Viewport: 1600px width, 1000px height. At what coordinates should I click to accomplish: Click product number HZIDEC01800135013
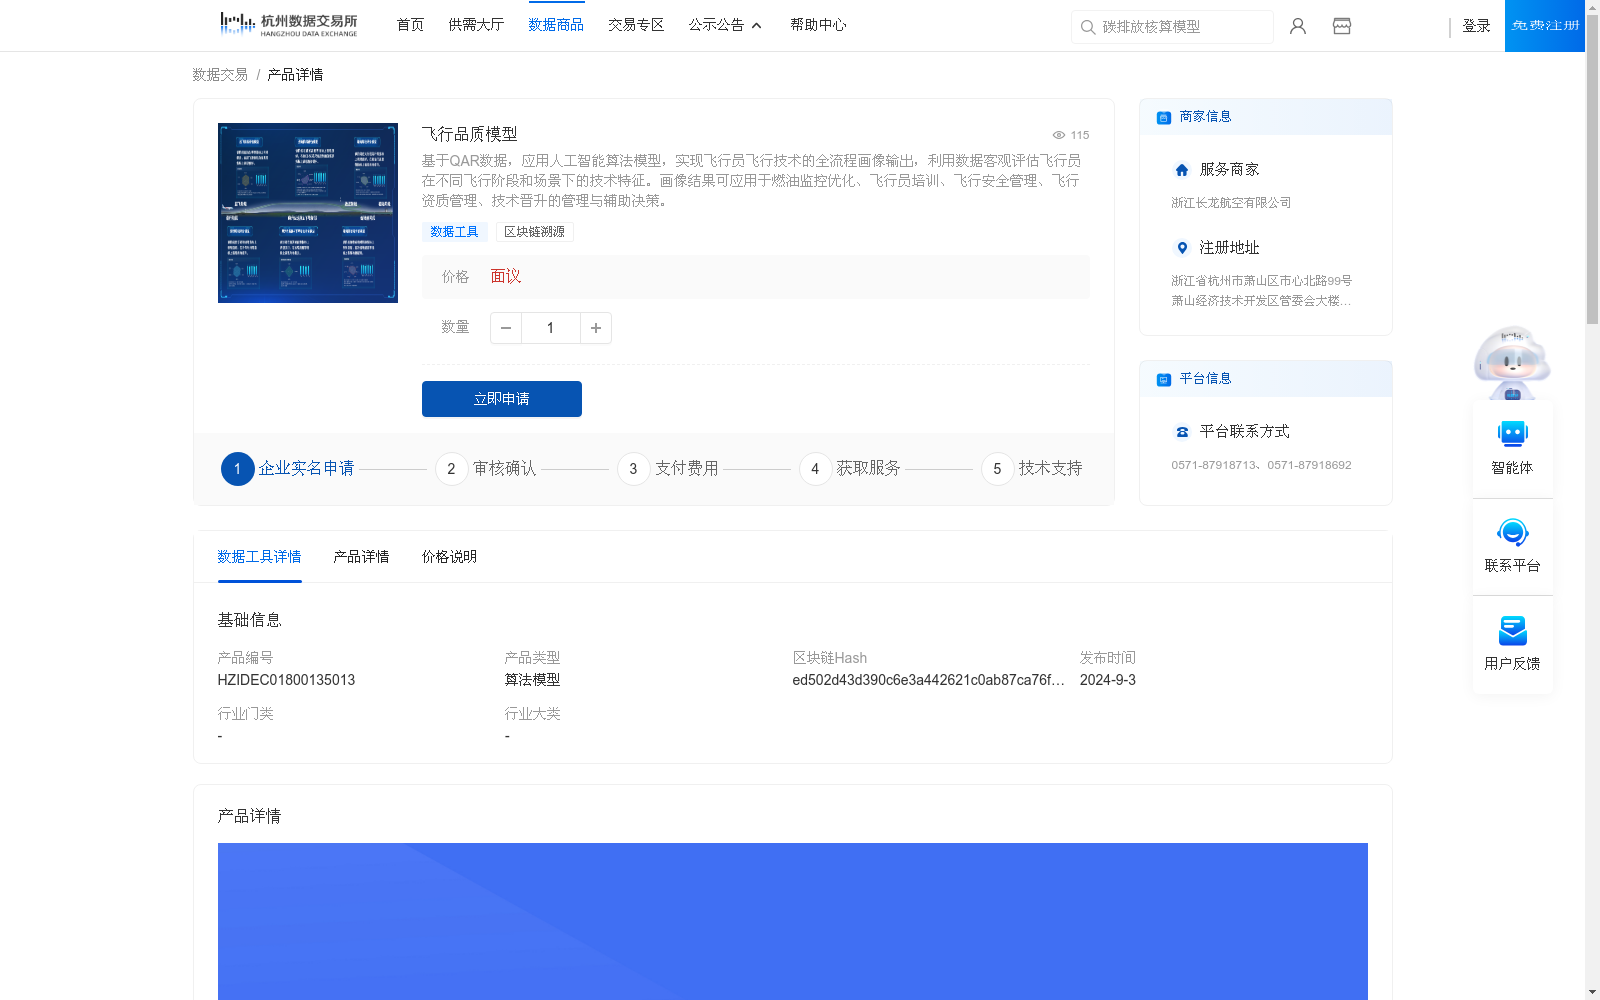click(x=286, y=680)
